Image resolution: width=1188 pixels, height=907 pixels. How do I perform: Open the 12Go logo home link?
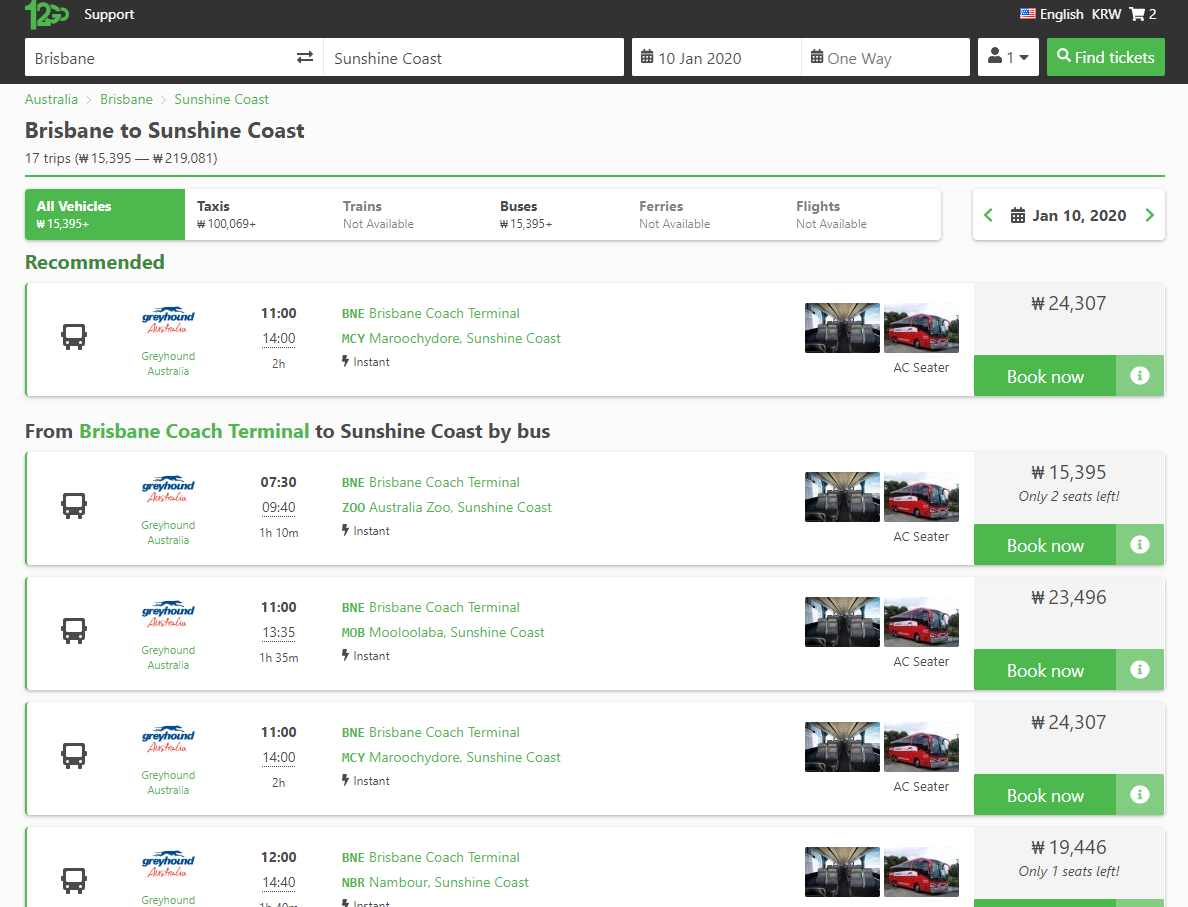(x=47, y=14)
